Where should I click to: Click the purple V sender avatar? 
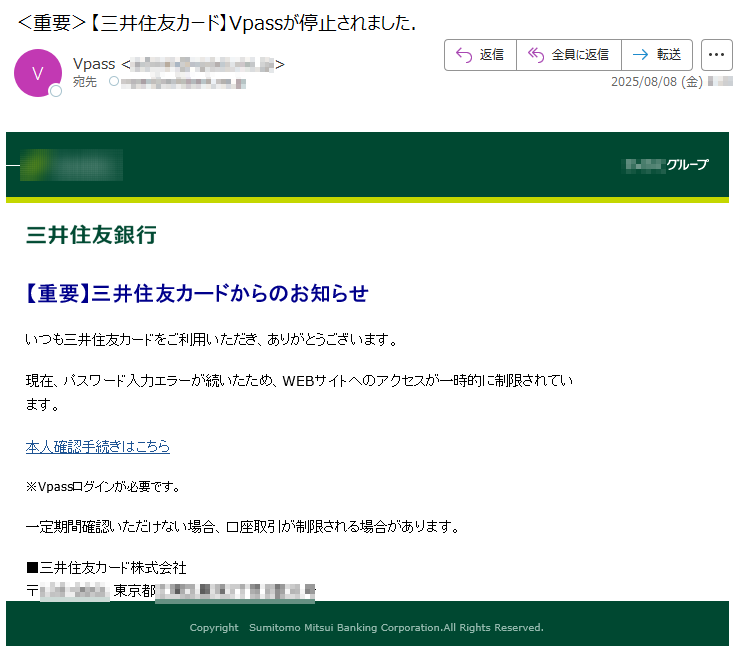[38, 73]
